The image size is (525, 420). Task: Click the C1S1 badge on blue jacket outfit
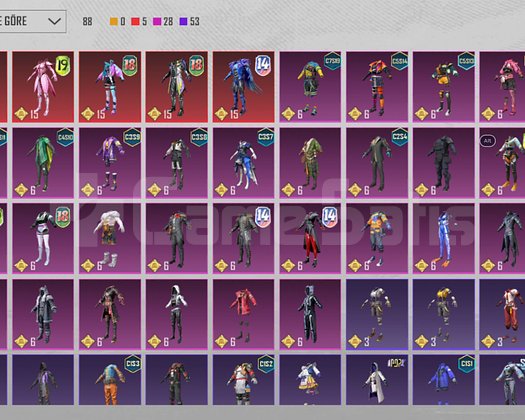coord(466,364)
